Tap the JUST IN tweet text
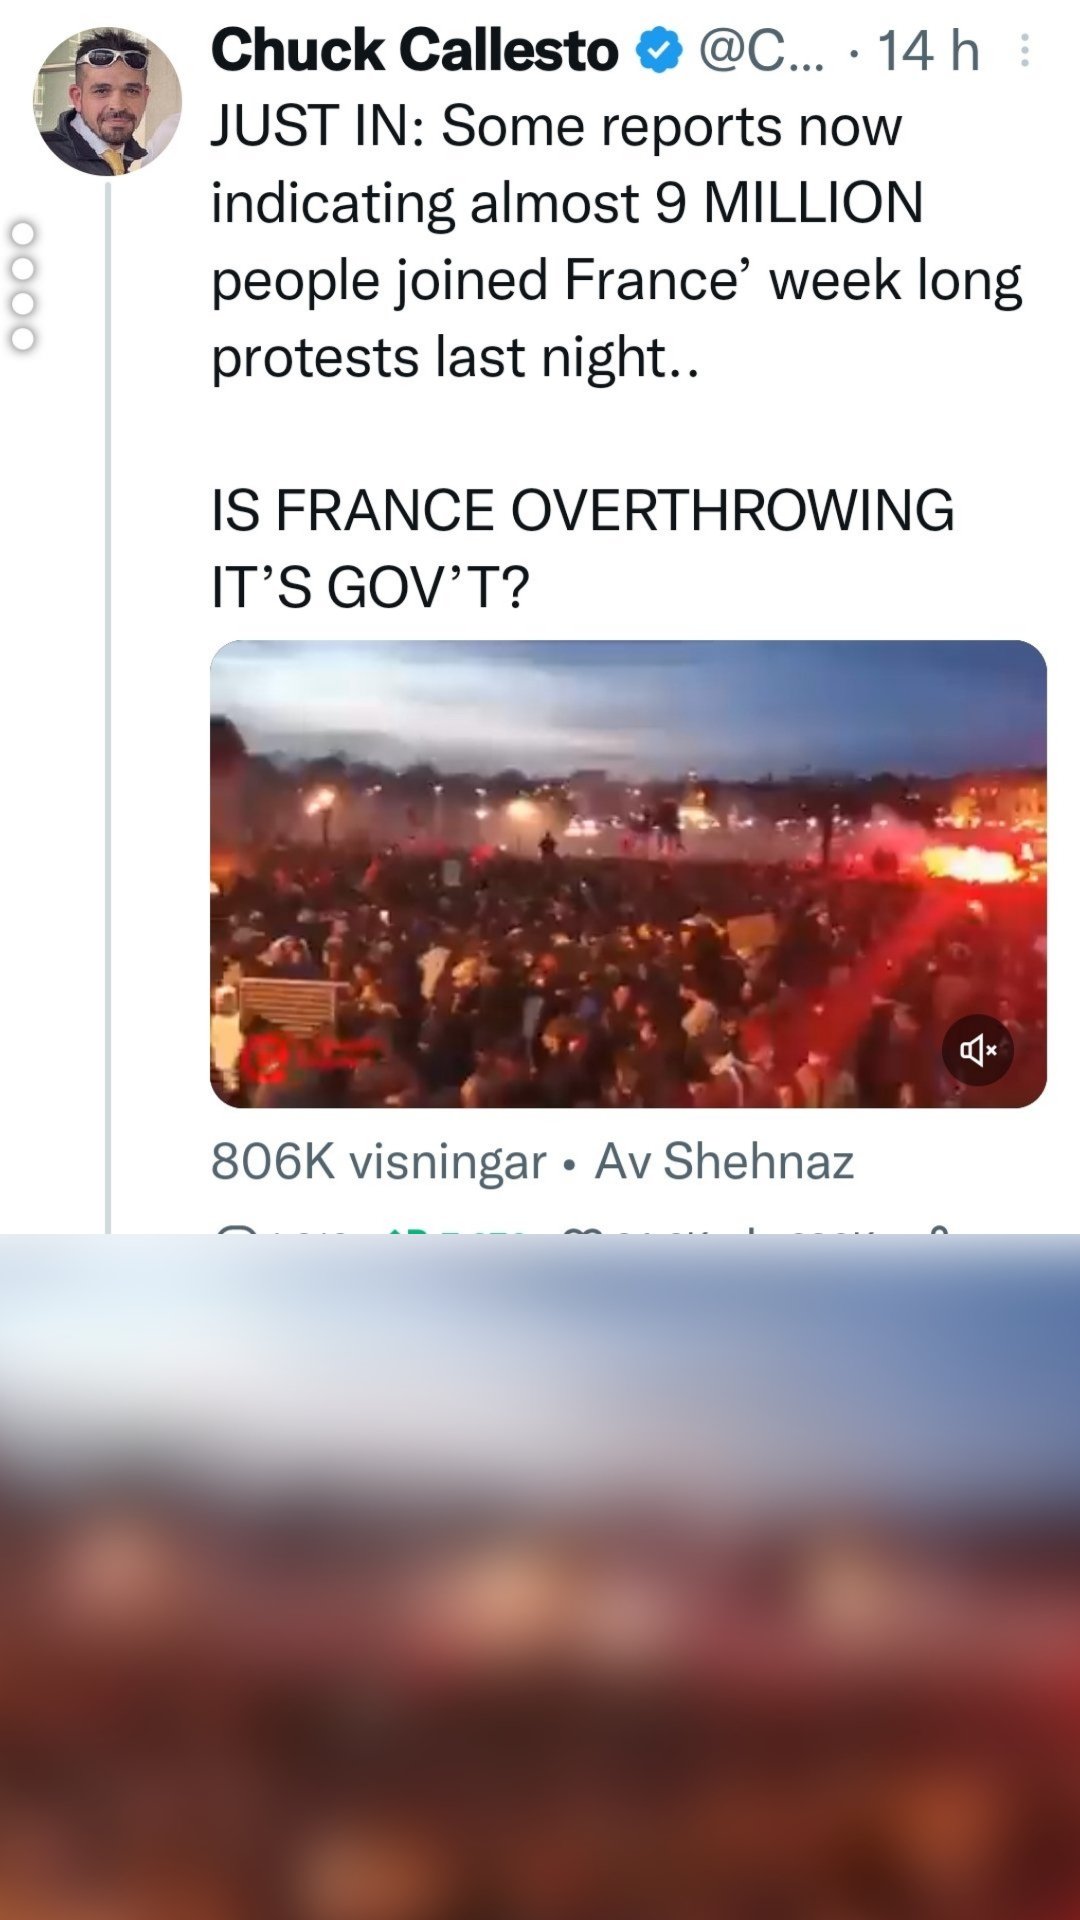The width and height of the screenshot is (1080, 1920). 616,242
